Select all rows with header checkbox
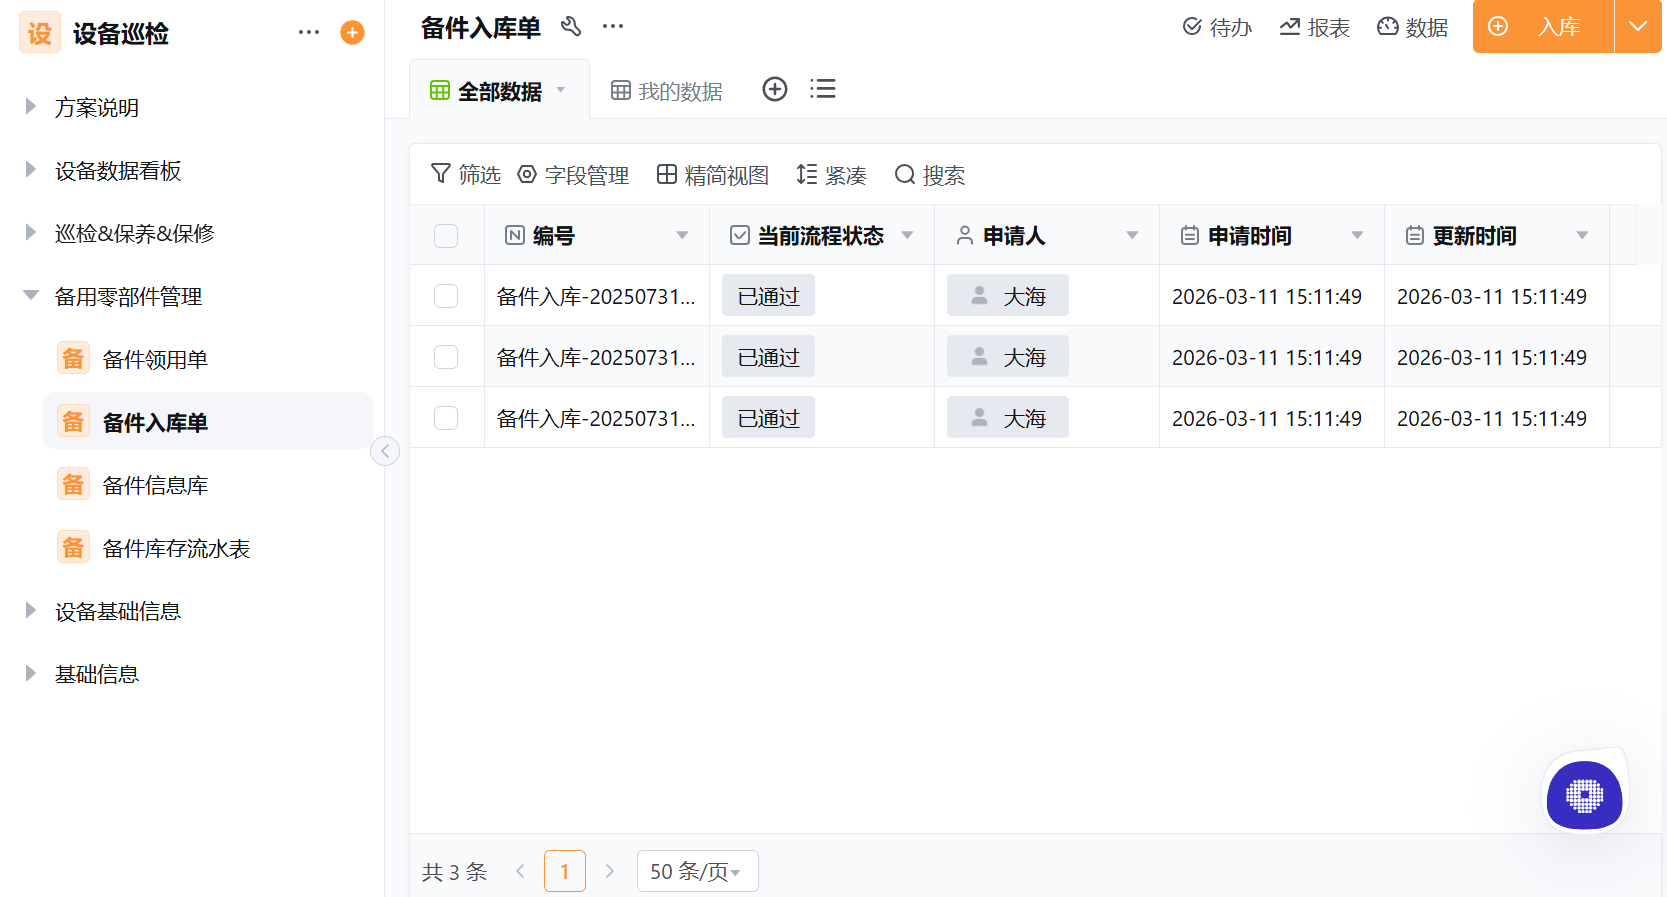Viewport: 1667px width, 897px height. pos(446,236)
